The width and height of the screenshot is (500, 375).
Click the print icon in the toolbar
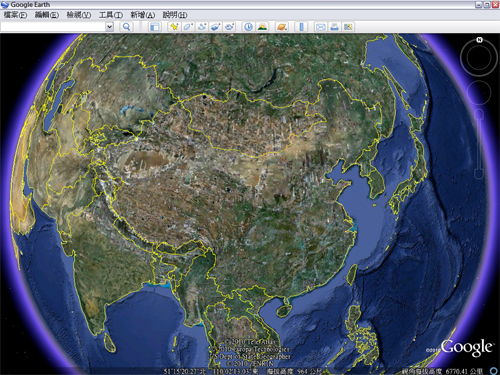click(334, 27)
